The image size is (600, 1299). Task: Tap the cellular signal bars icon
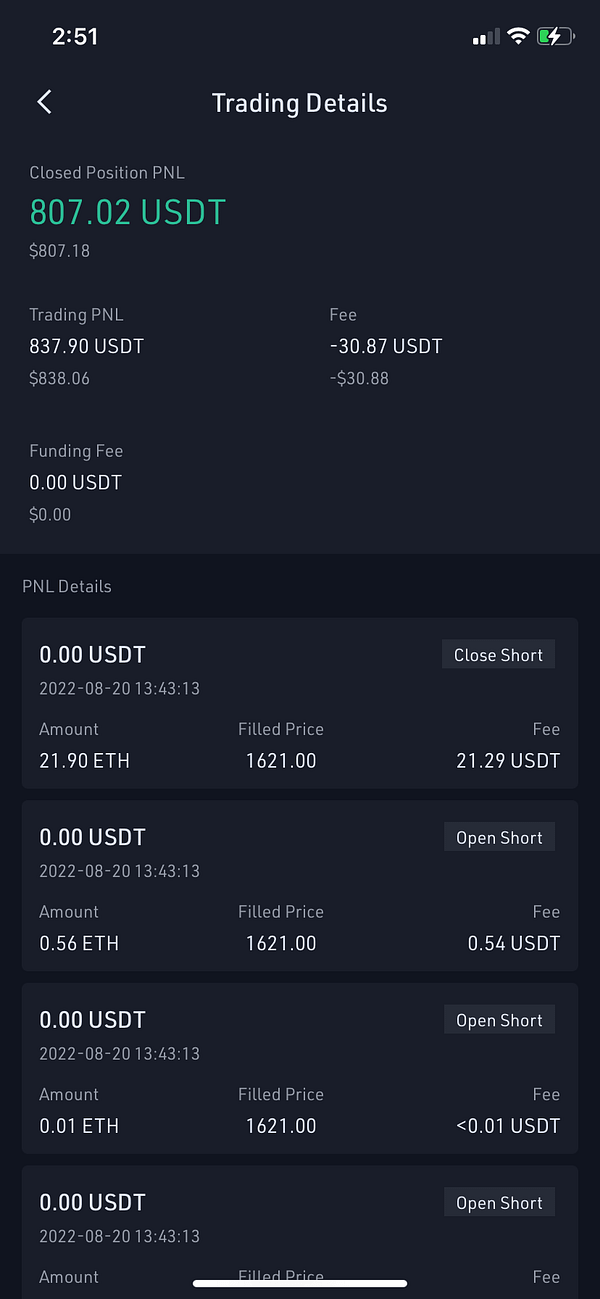coord(485,37)
